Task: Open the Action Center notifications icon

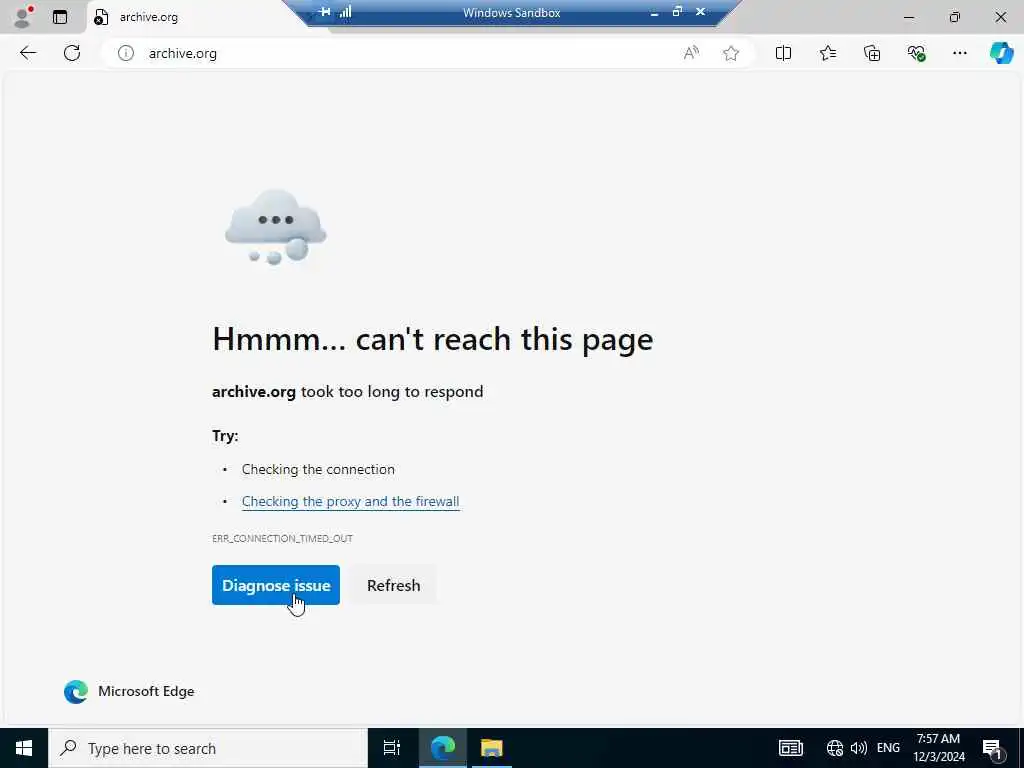Action: click(993, 748)
